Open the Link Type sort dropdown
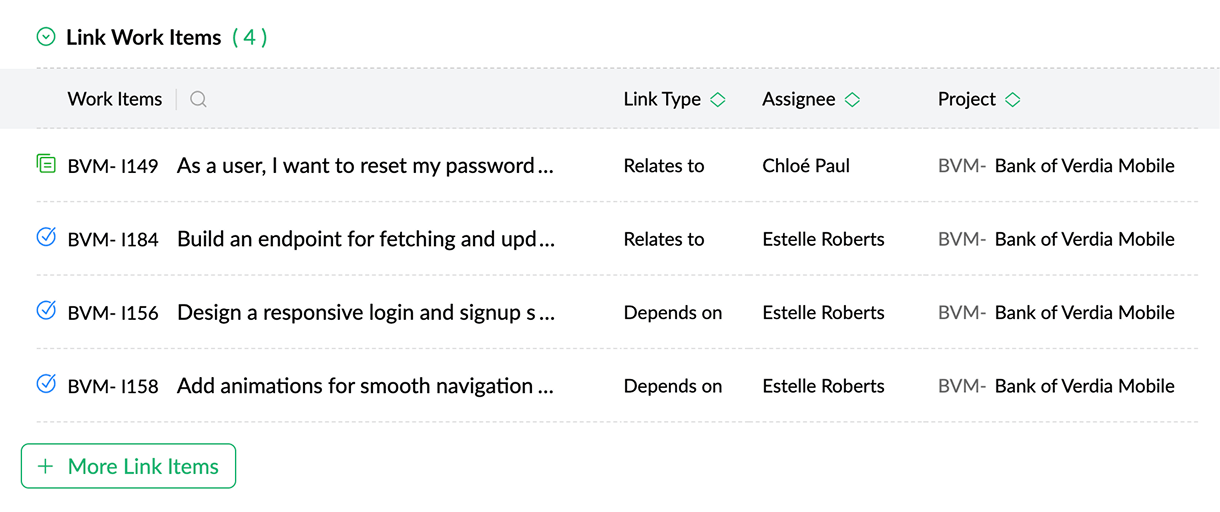The width and height of the screenshot is (1220, 512). [717, 99]
